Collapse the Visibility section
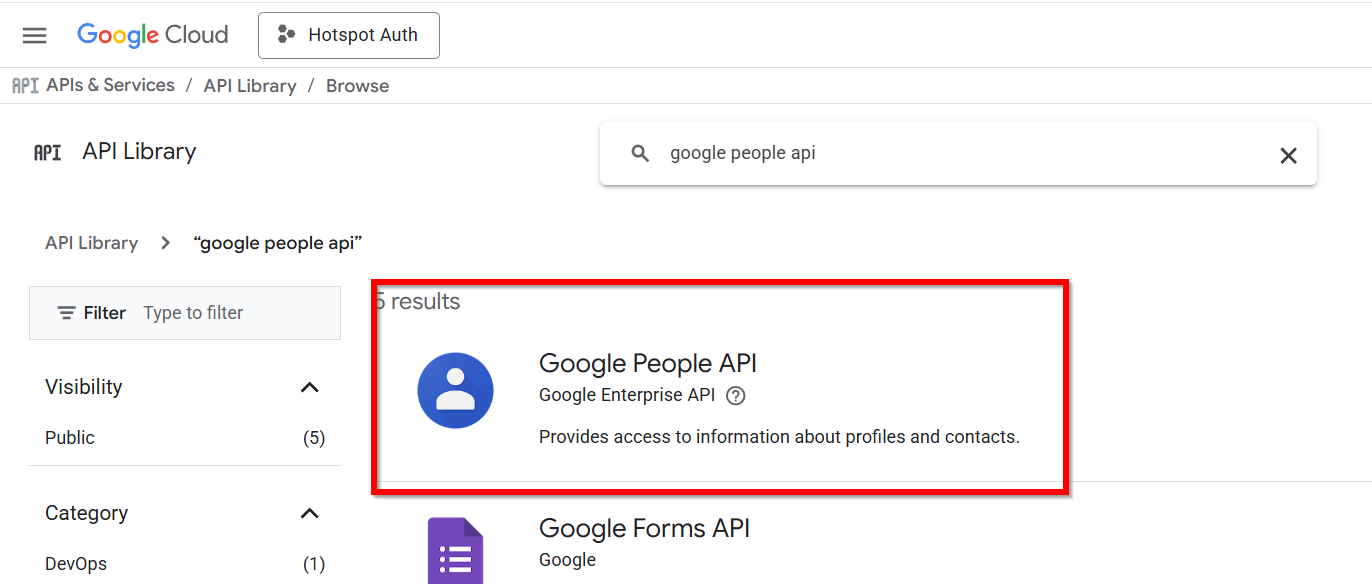The width and height of the screenshot is (1372, 584). click(310, 387)
